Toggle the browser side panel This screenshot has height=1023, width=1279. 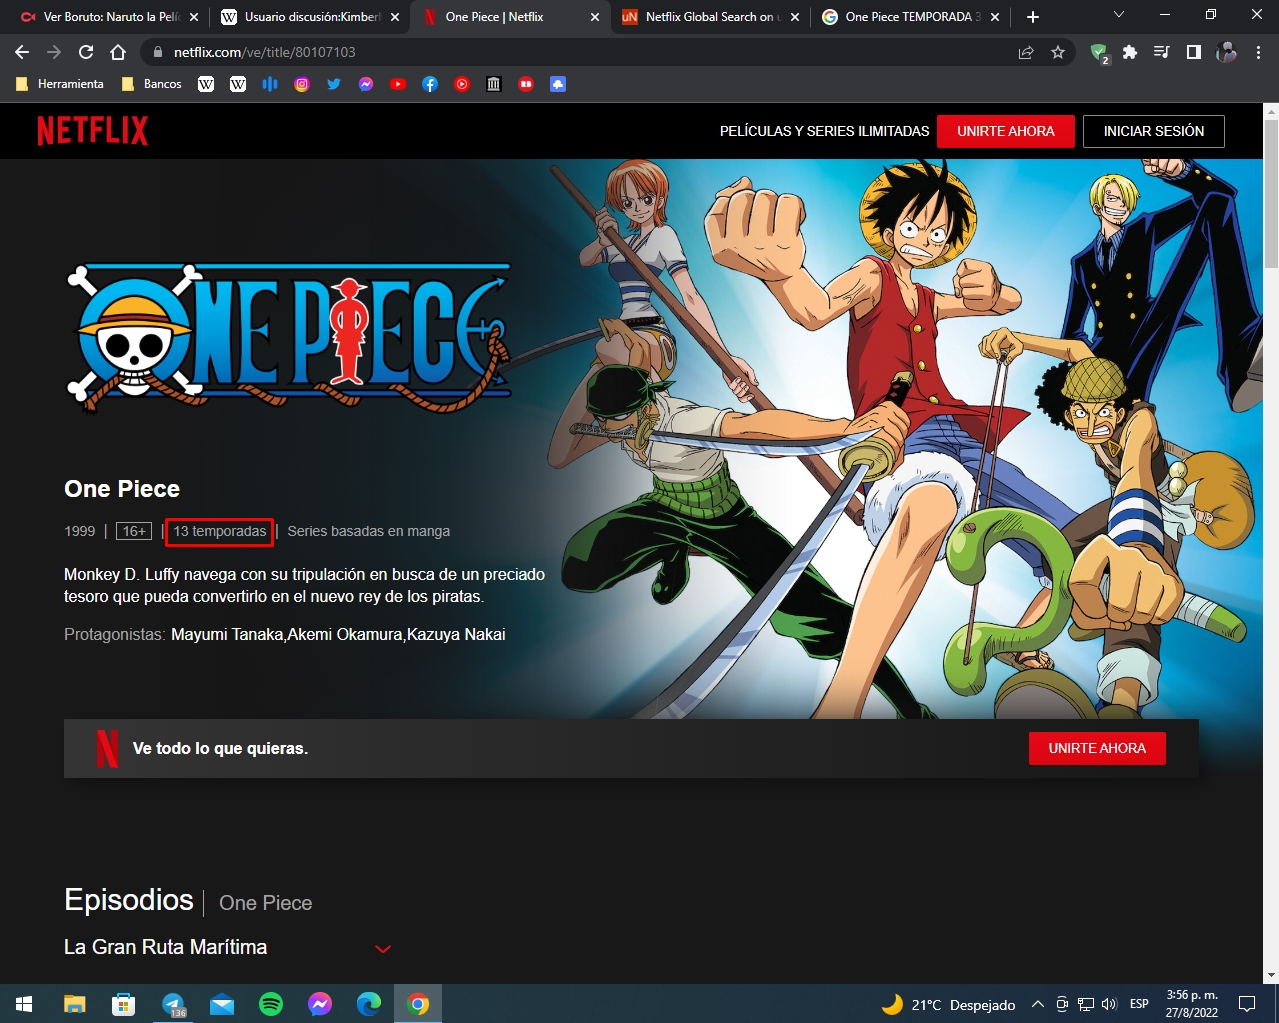[x=1194, y=52]
